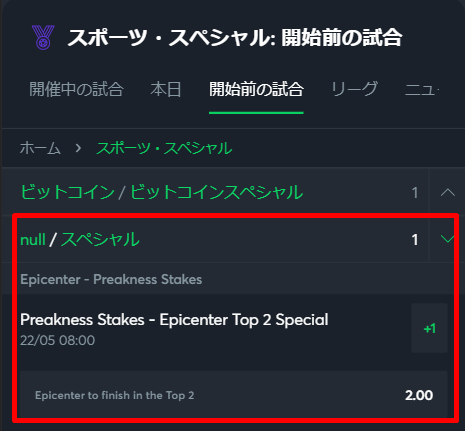Open the partially visible ニュー tab
Viewport: 465px width, 431px height.
(x=422, y=89)
